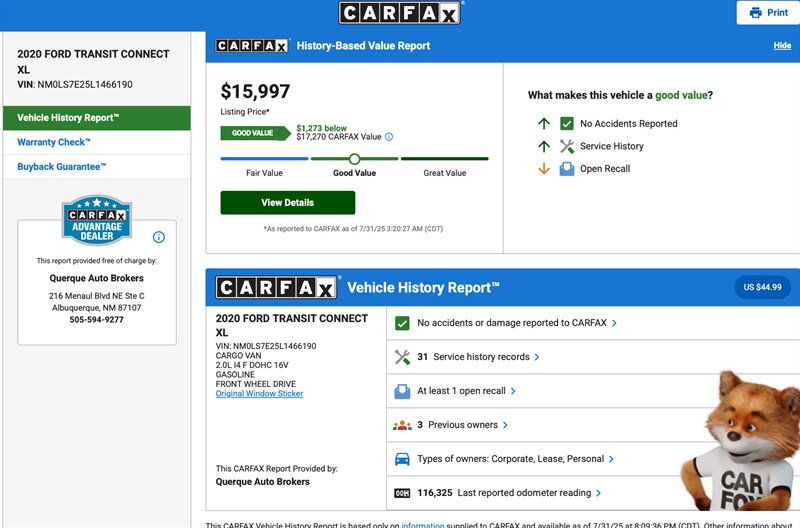Click the previous owners people icon
The width and height of the screenshot is (800, 528).
click(402, 425)
